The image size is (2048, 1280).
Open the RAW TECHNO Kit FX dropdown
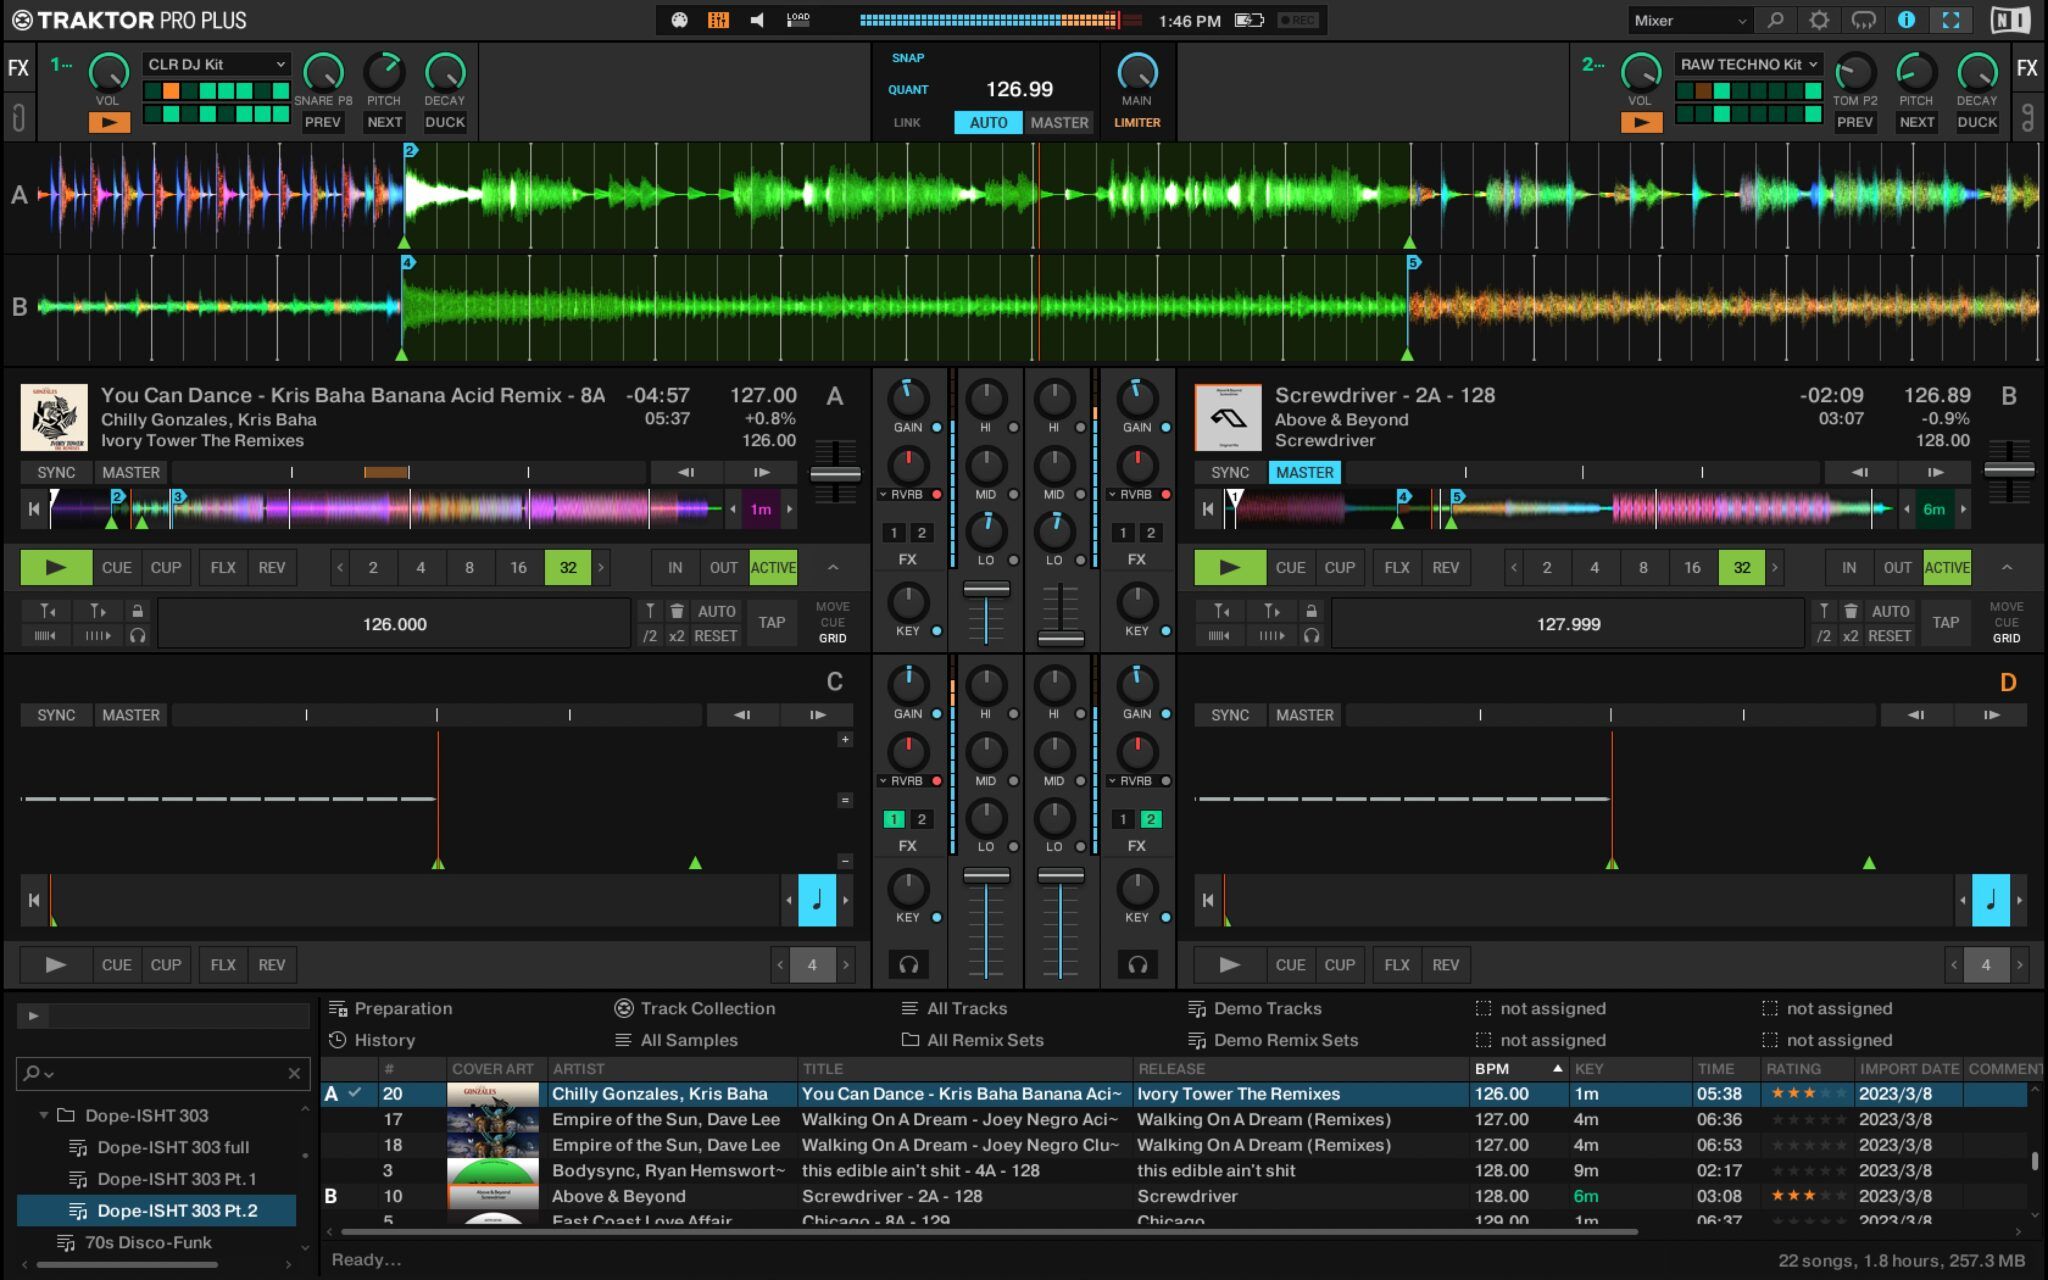pyautogui.click(x=1746, y=63)
